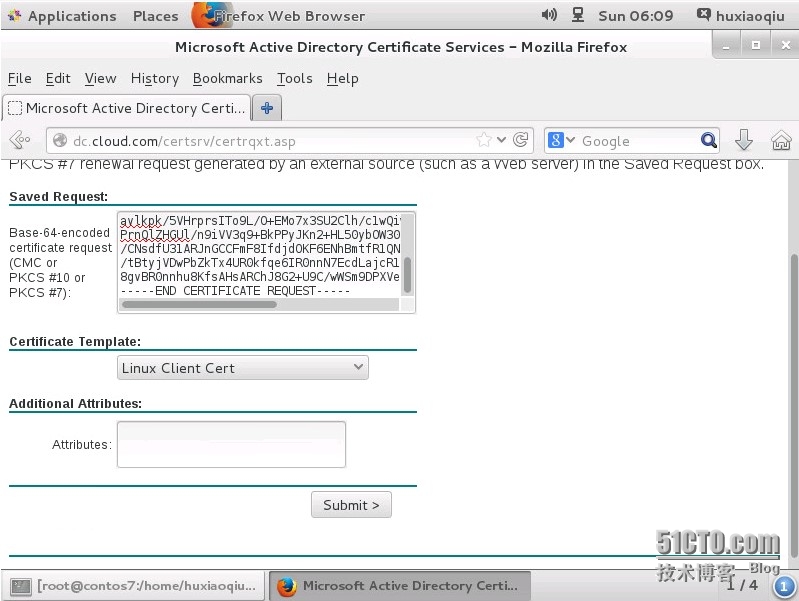Viewport: 799px width, 601px height.
Task: Bookmark this page with the star icon
Action: click(484, 140)
